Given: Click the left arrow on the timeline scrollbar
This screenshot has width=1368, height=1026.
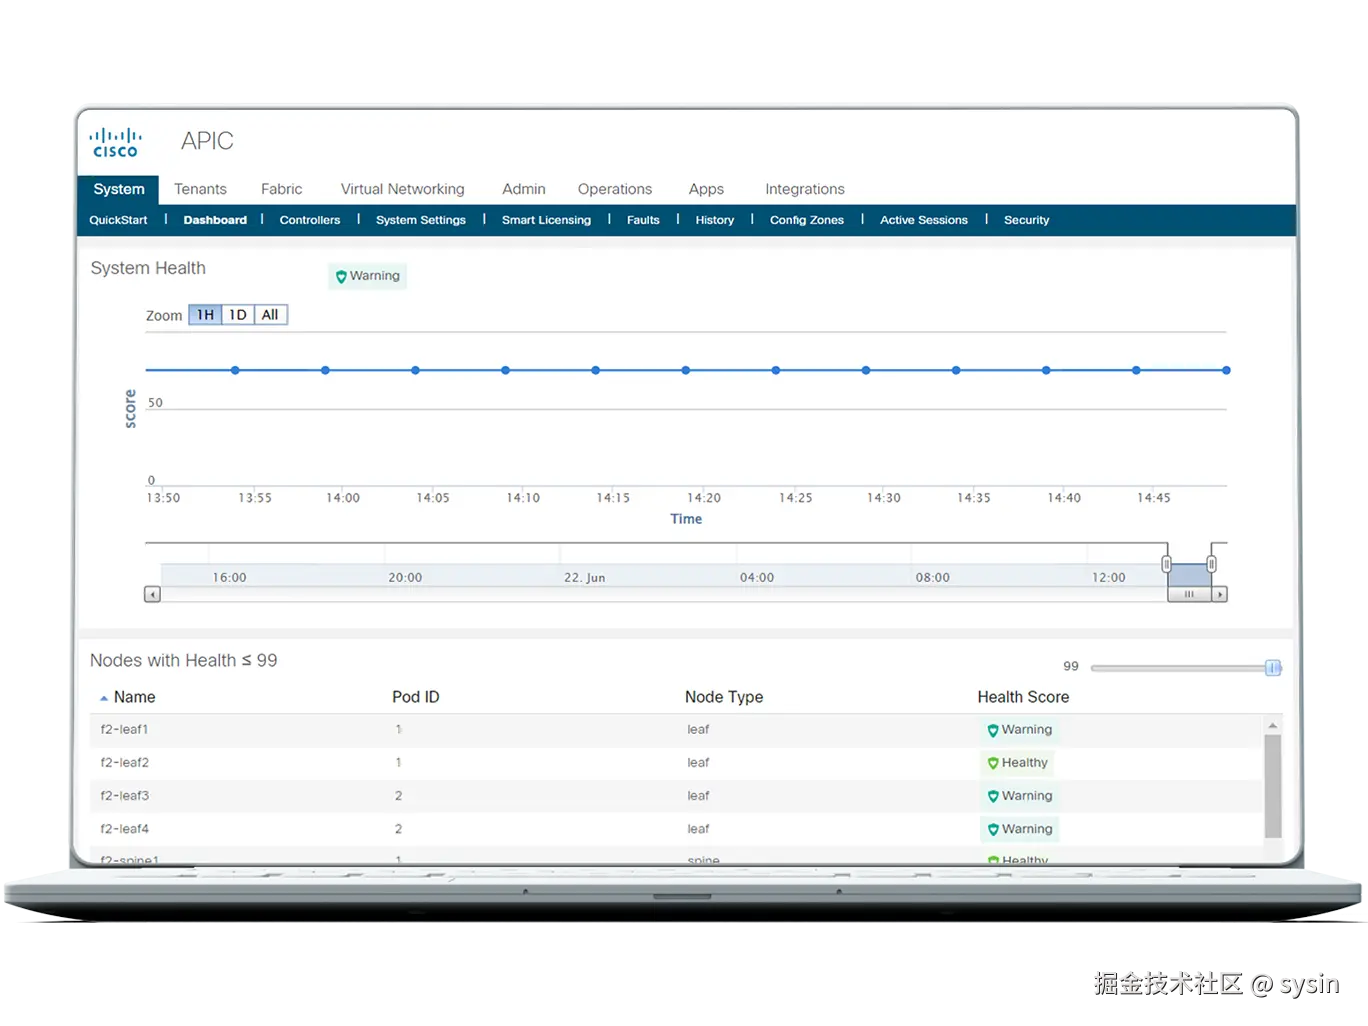Looking at the screenshot, I should point(151,593).
